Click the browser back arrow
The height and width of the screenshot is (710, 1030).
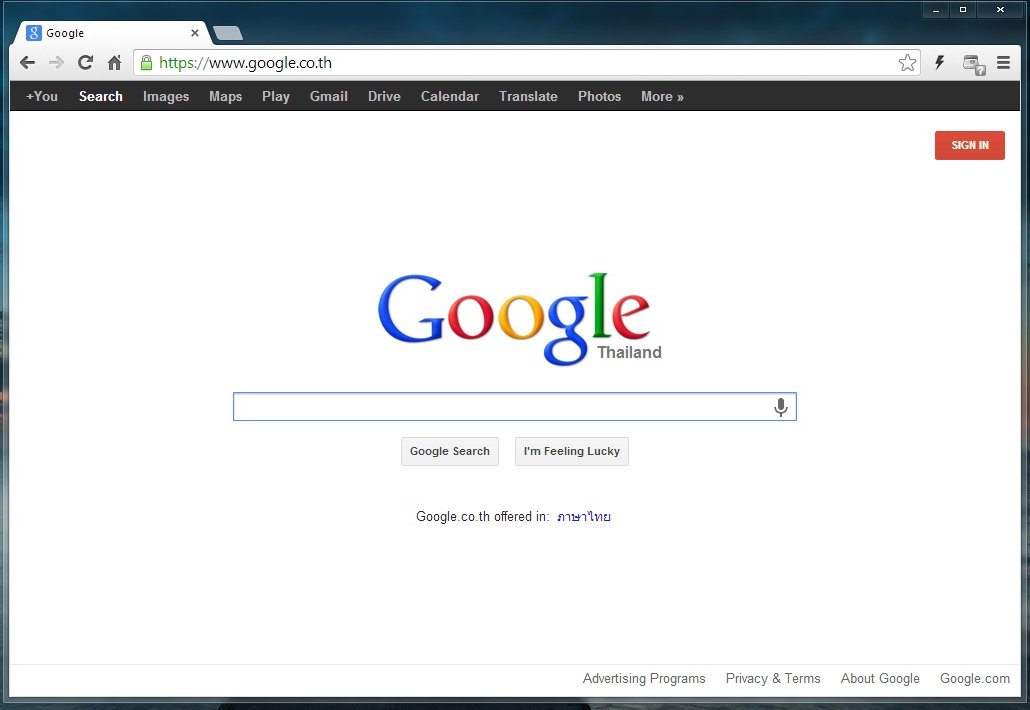pos(27,63)
